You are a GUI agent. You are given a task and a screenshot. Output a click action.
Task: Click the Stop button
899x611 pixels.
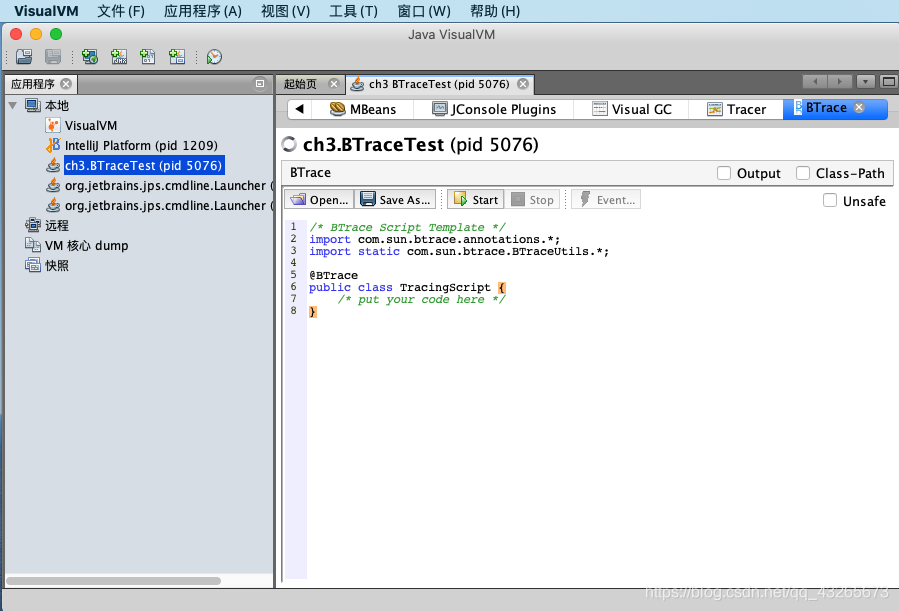[533, 199]
